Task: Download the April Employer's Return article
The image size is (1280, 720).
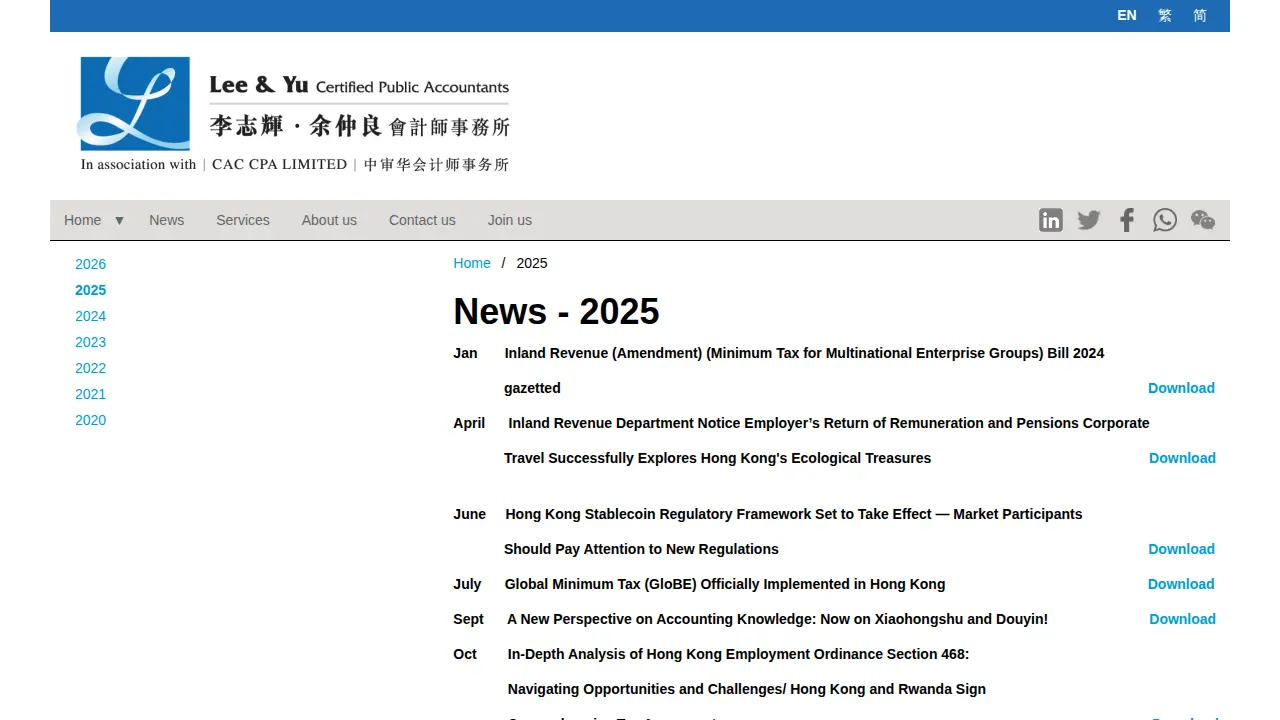Action: pyautogui.click(x=1182, y=458)
